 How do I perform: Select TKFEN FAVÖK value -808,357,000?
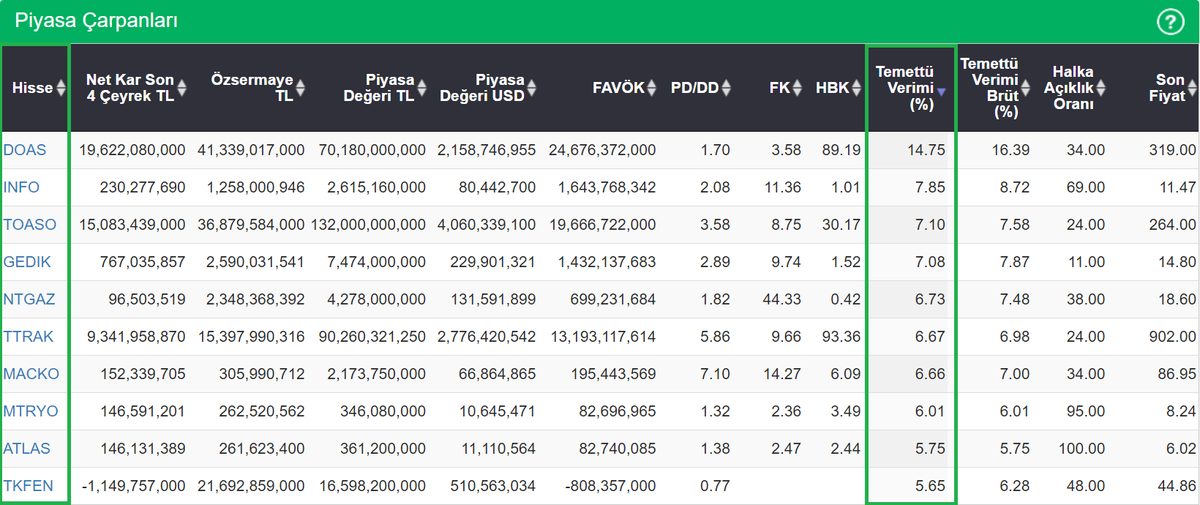click(x=610, y=486)
